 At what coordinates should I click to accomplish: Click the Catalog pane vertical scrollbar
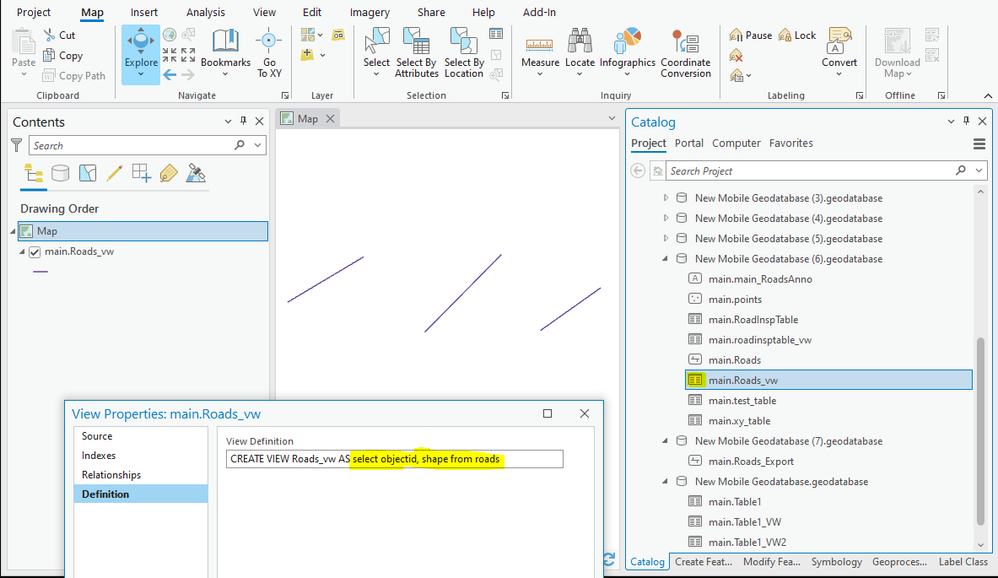tap(980, 430)
